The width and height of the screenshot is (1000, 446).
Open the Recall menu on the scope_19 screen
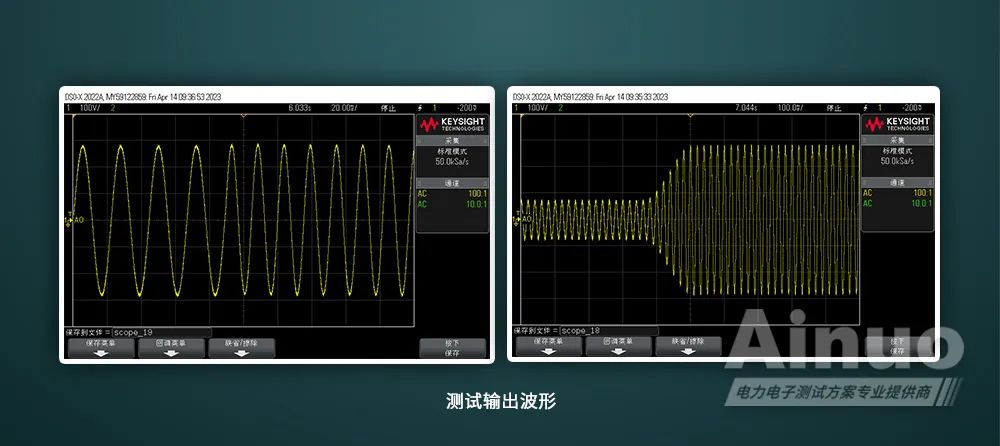tap(170, 346)
